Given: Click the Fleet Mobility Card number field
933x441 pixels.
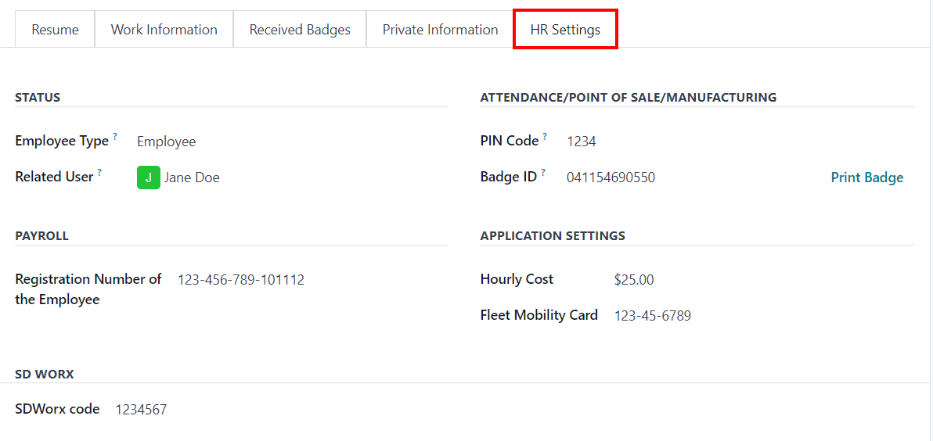Looking at the screenshot, I should tap(652, 316).
